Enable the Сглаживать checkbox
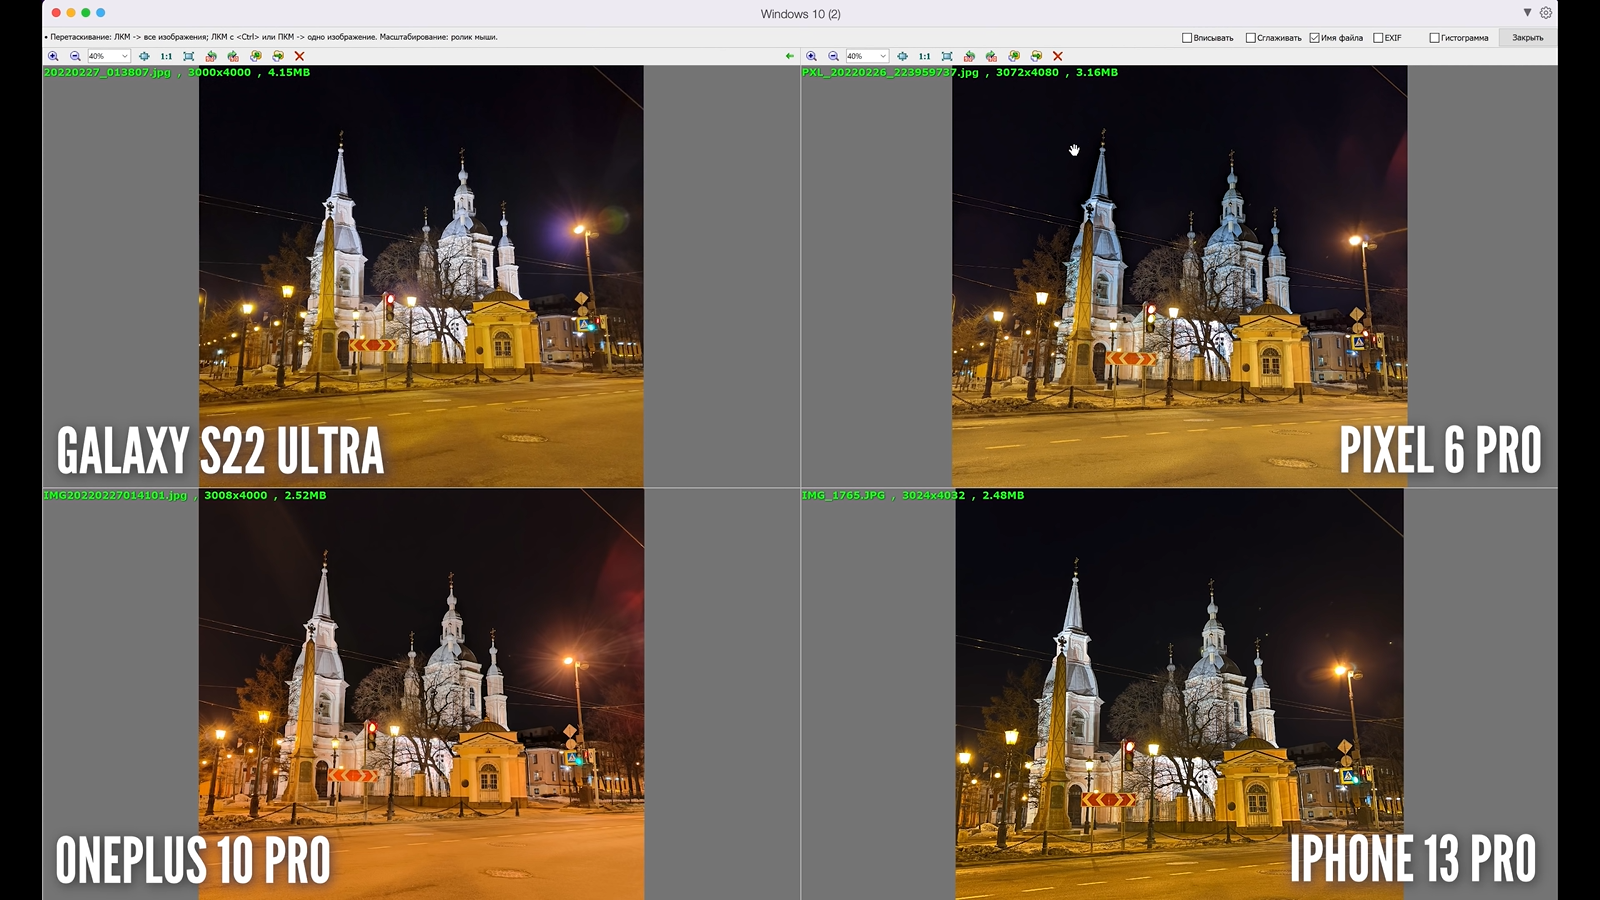Image resolution: width=1600 pixels, height=900 pixels. click(x=1250, y=38)
